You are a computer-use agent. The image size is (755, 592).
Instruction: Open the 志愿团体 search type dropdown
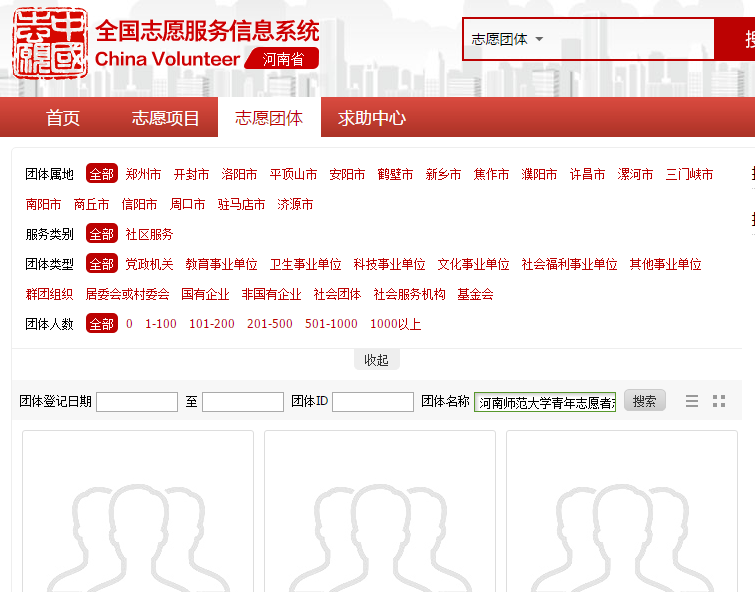pos(508,39)
